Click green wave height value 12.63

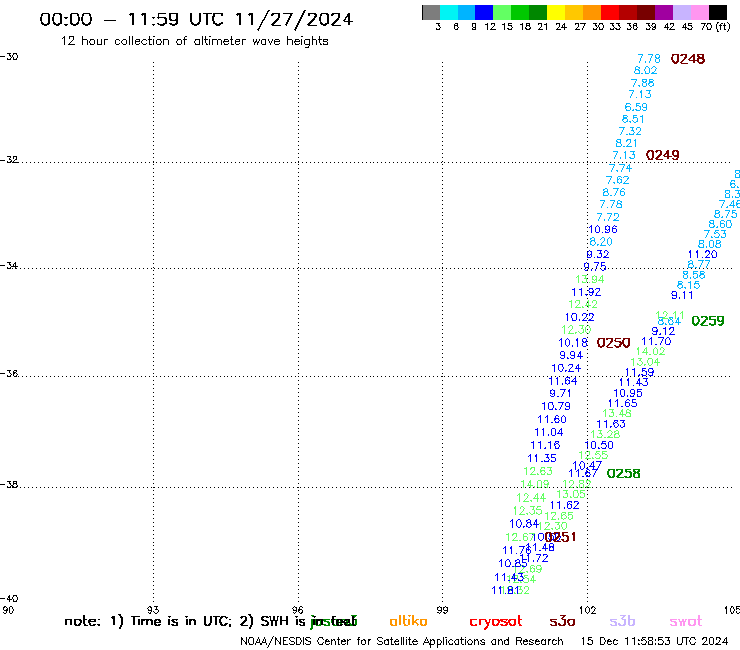pyautogui.click(x=538, y=471)
